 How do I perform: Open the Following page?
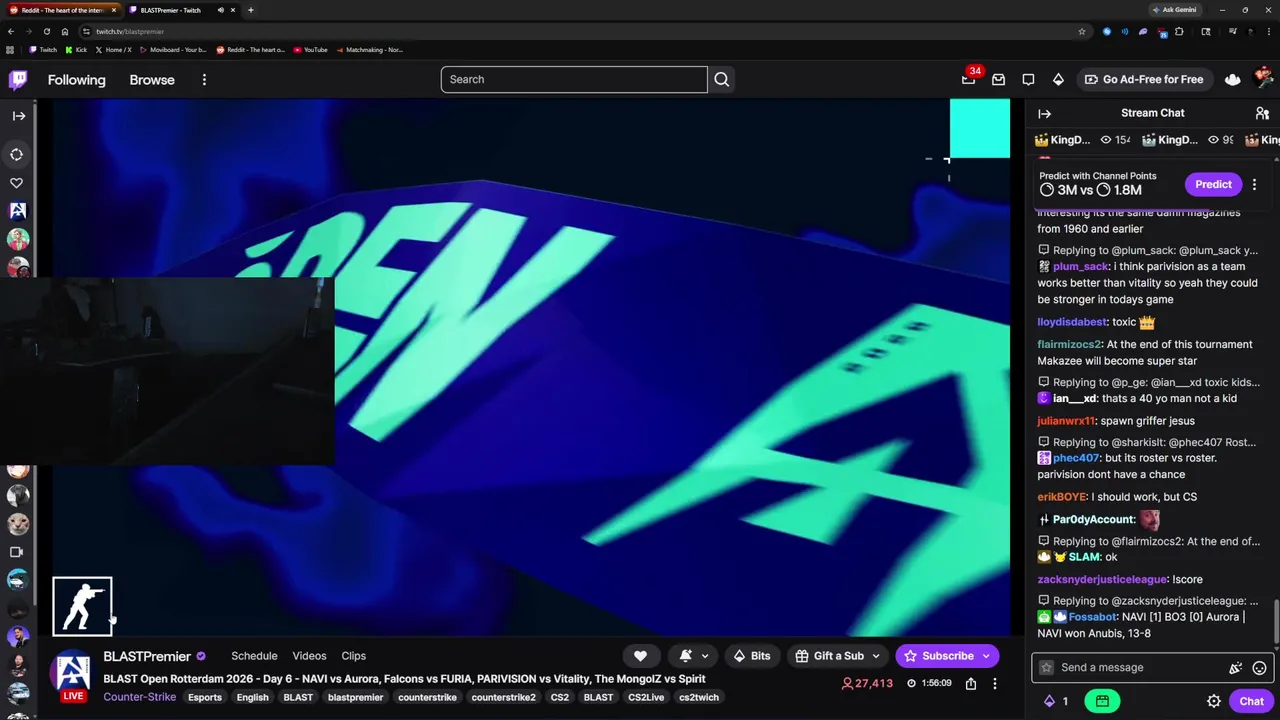click(x=76, y=80)
